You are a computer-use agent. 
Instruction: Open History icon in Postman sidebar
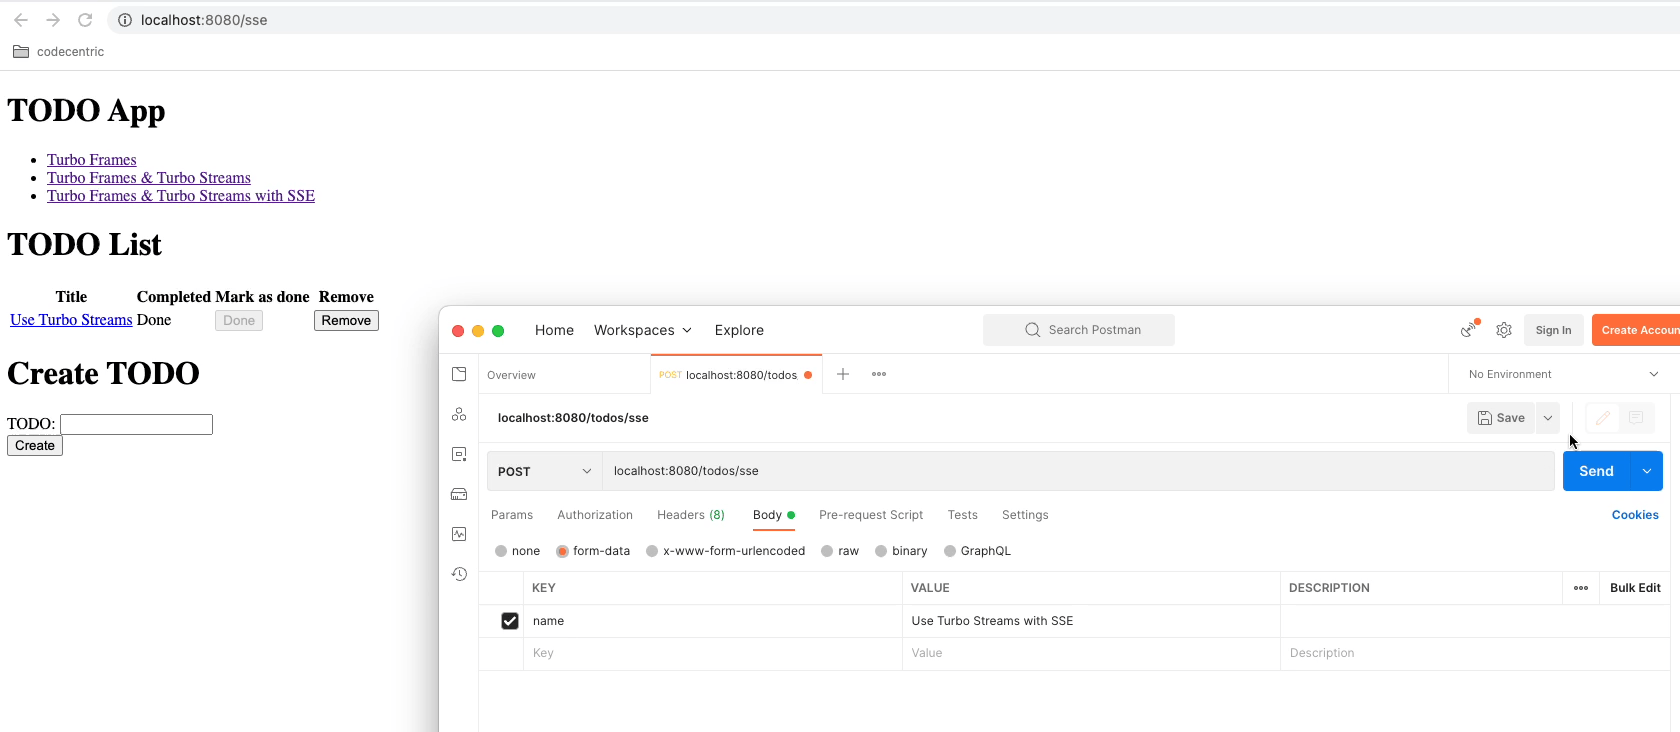point(459,574)
